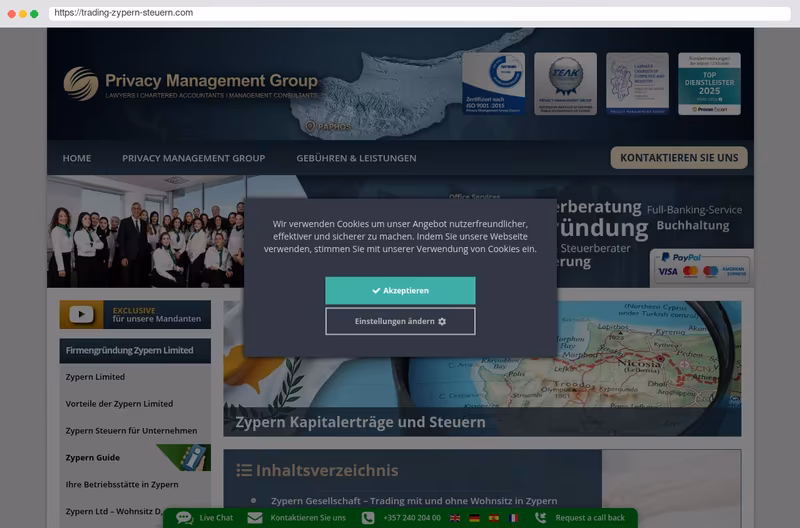Image resolution: width=800 pixels, height=528 pixels.
Task: Click the envelope icon in bottom bar
Action: 255,518
